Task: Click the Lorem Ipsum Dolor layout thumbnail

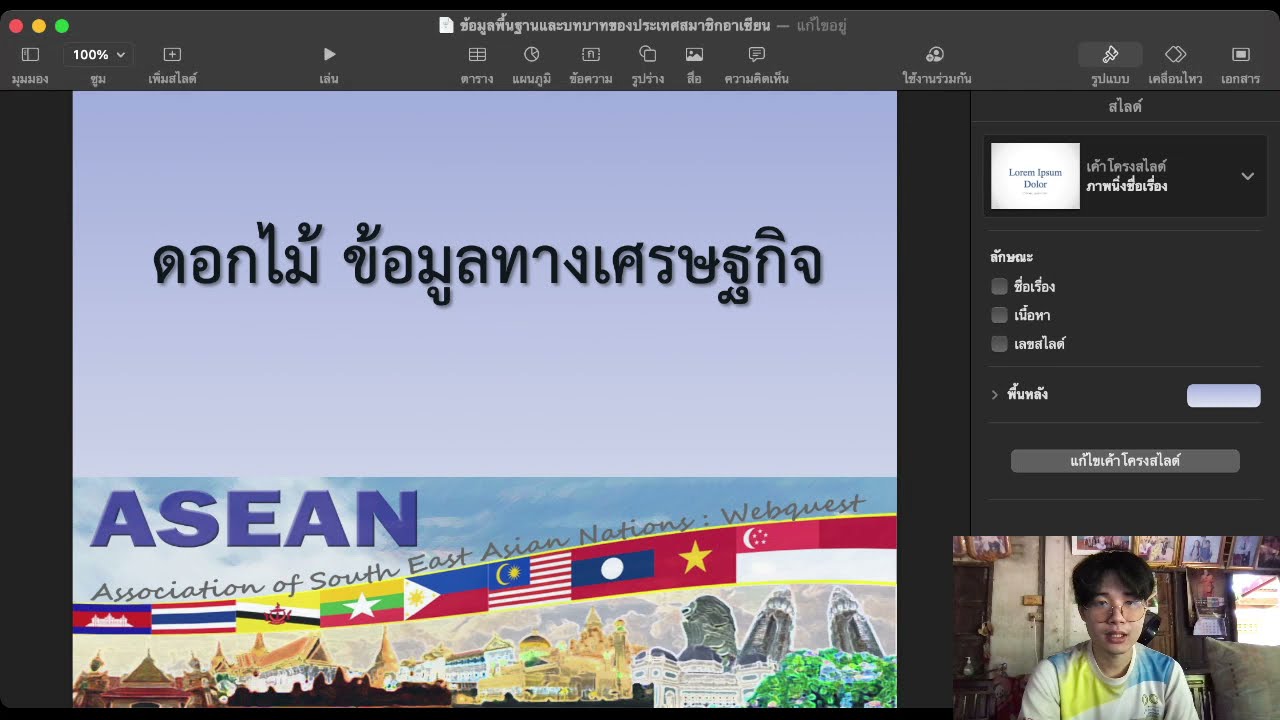Action: [x=1035, y=176]
